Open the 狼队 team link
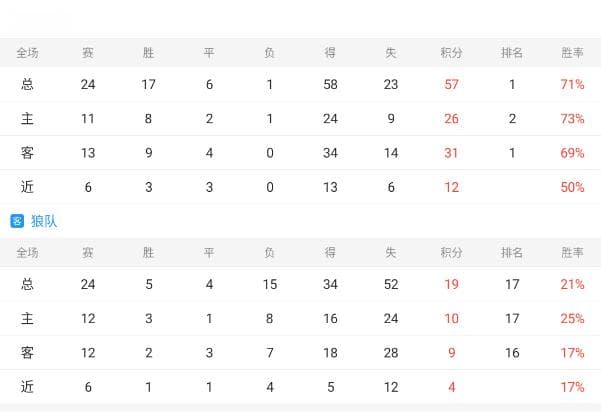This screenshot has height=412, width=601. click(44, 221)
